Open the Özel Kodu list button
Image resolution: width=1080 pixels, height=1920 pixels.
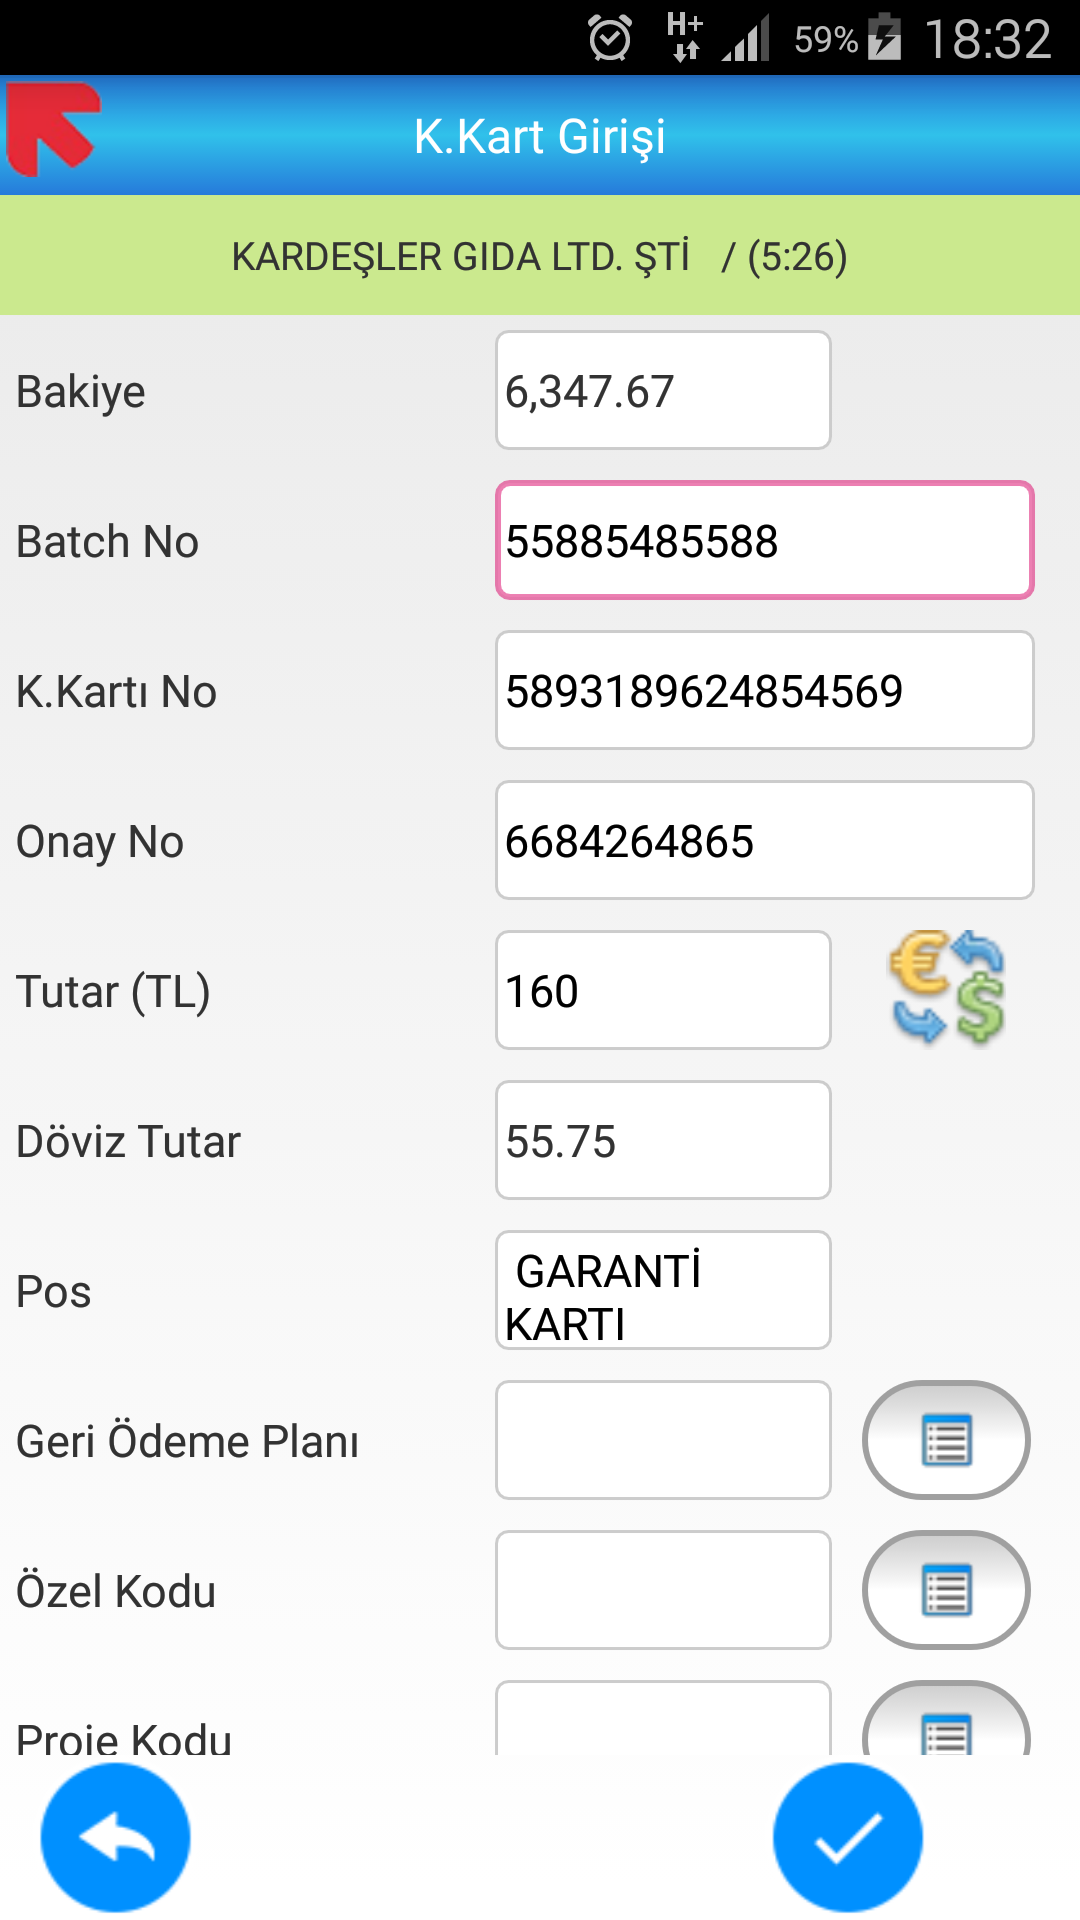(946, 1590)
